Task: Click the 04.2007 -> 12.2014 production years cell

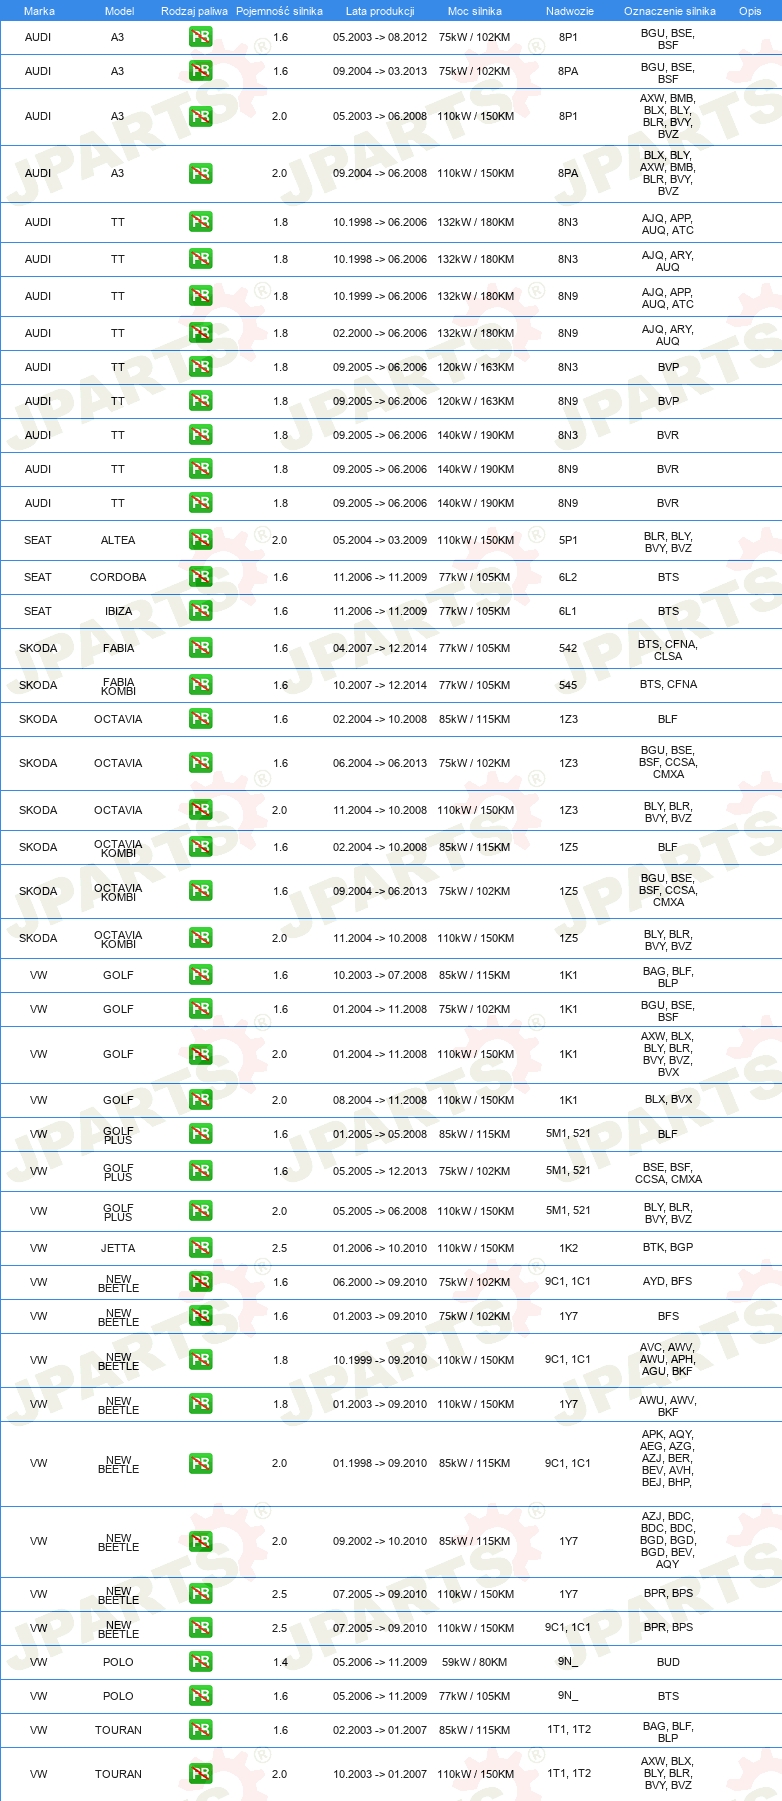Action: [x=380, y=648]
